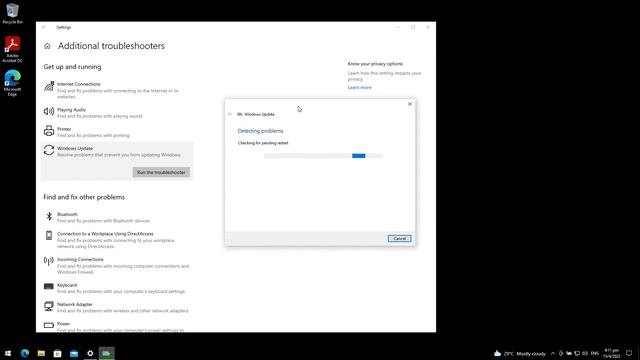Switch to Settings gear taskbar icon
The image size is (640, 360).
[90, 353]
